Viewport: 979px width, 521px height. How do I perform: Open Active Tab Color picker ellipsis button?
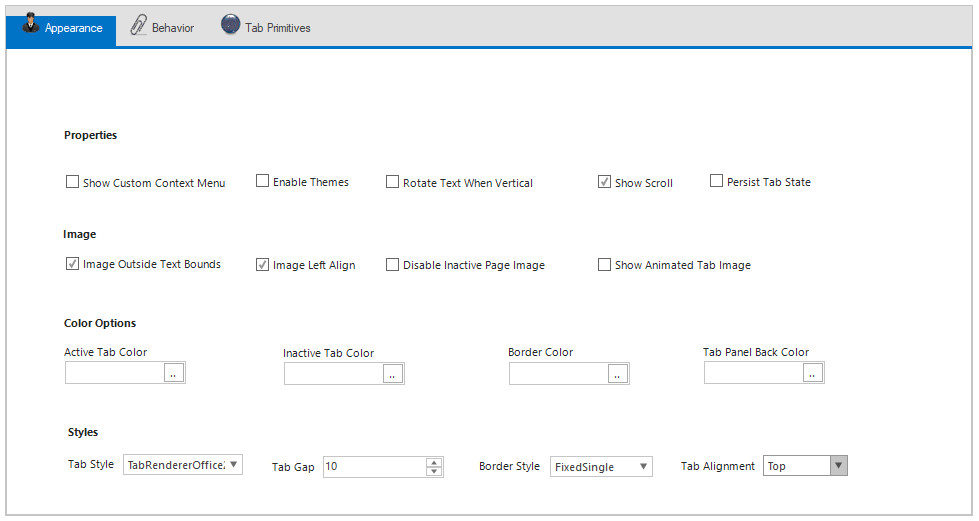(174, 373)
